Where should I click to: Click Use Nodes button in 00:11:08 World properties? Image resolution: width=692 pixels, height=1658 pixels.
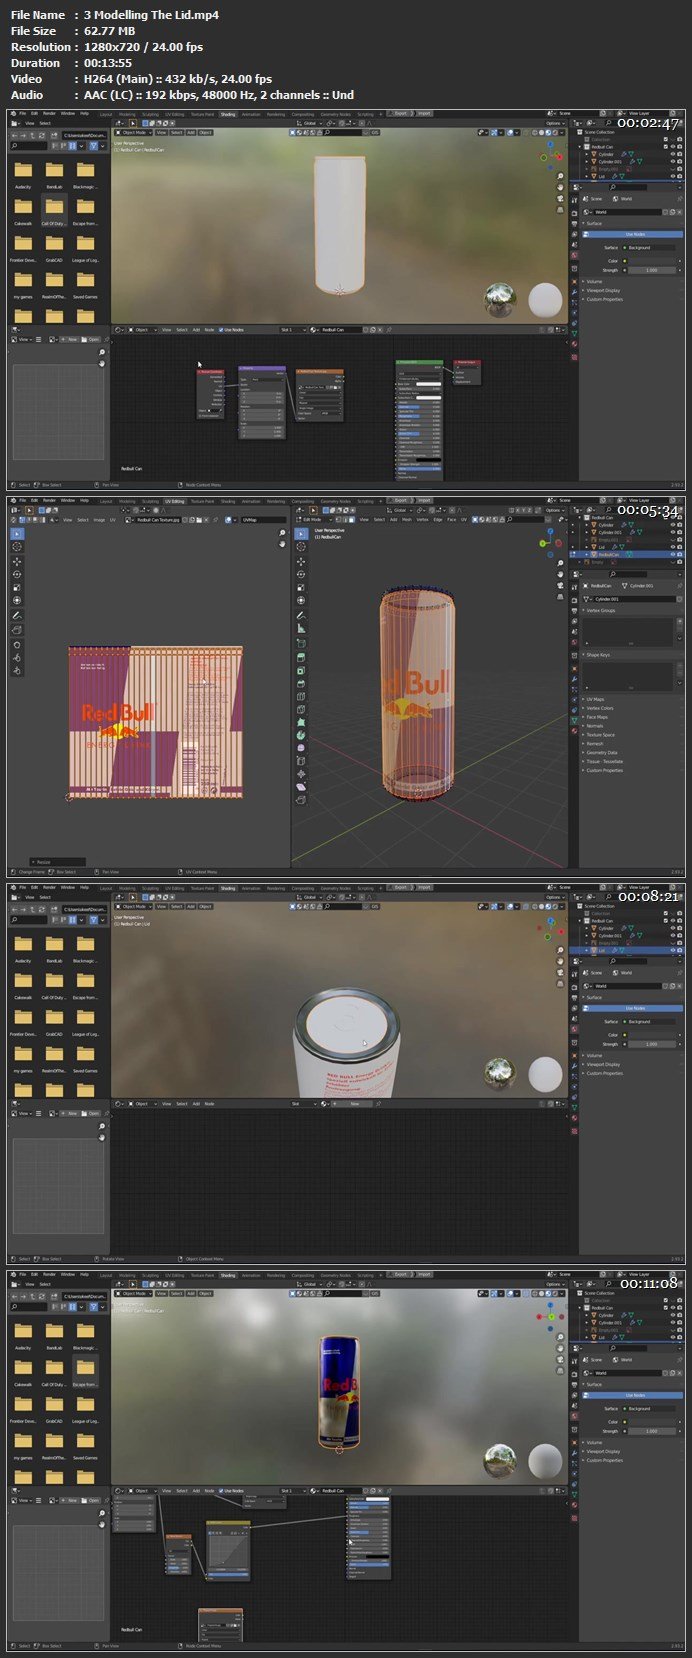coord(634,1395)
